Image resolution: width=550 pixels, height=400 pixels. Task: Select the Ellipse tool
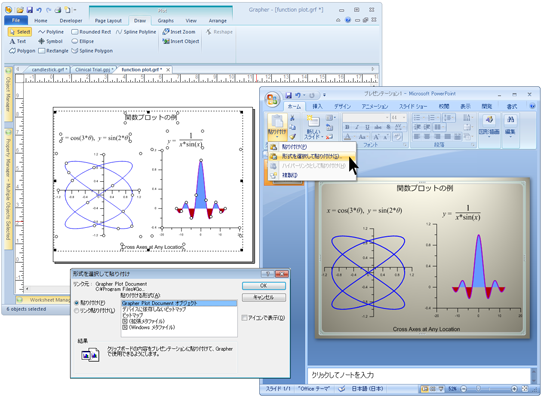click(82, 41)
